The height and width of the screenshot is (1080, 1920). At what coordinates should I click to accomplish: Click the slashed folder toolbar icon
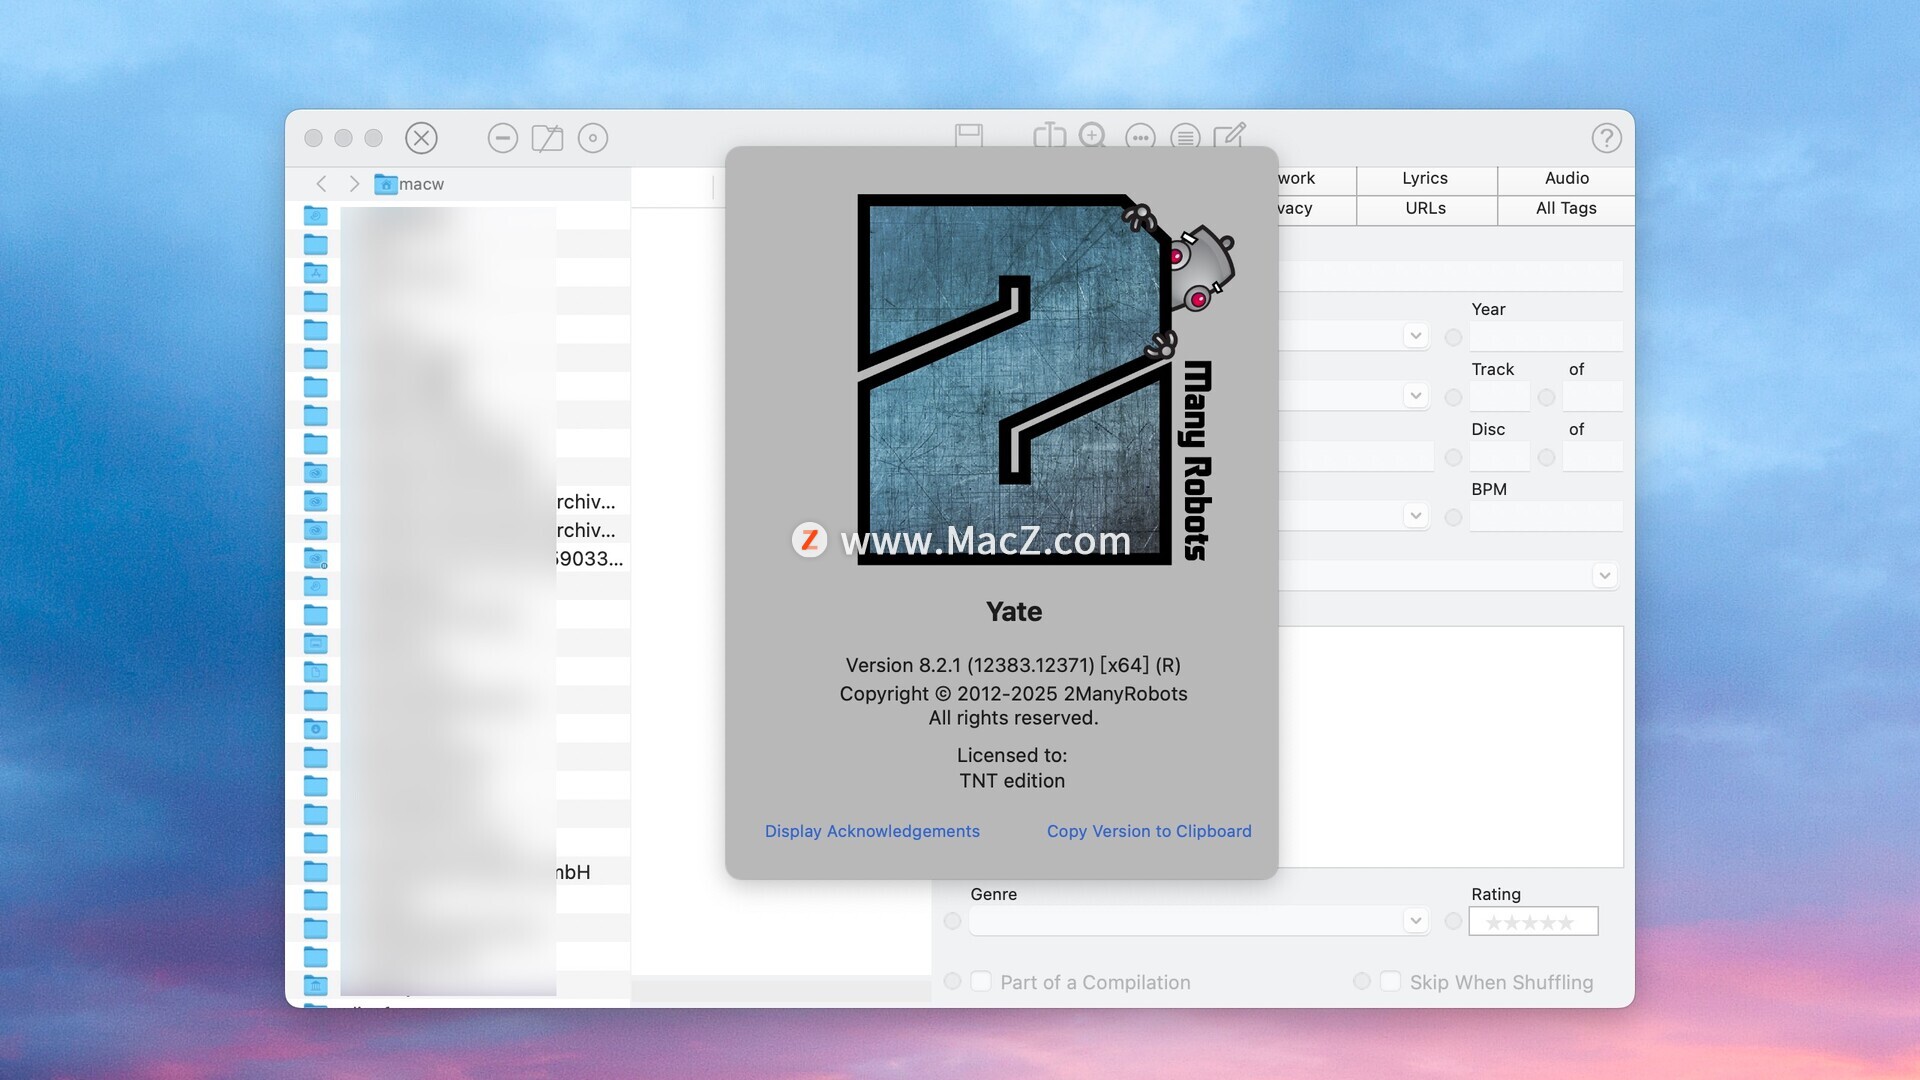547,138
